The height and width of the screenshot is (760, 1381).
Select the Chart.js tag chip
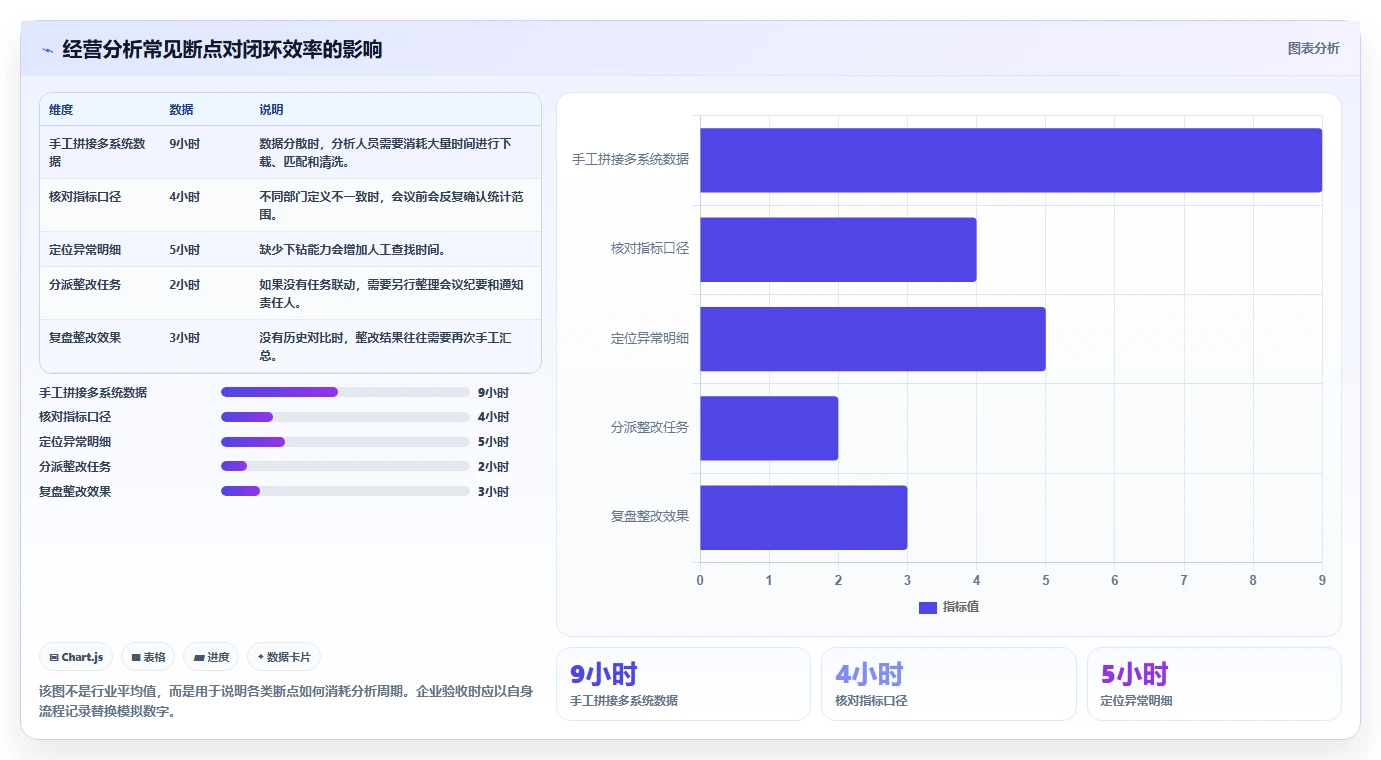point(76,657)
